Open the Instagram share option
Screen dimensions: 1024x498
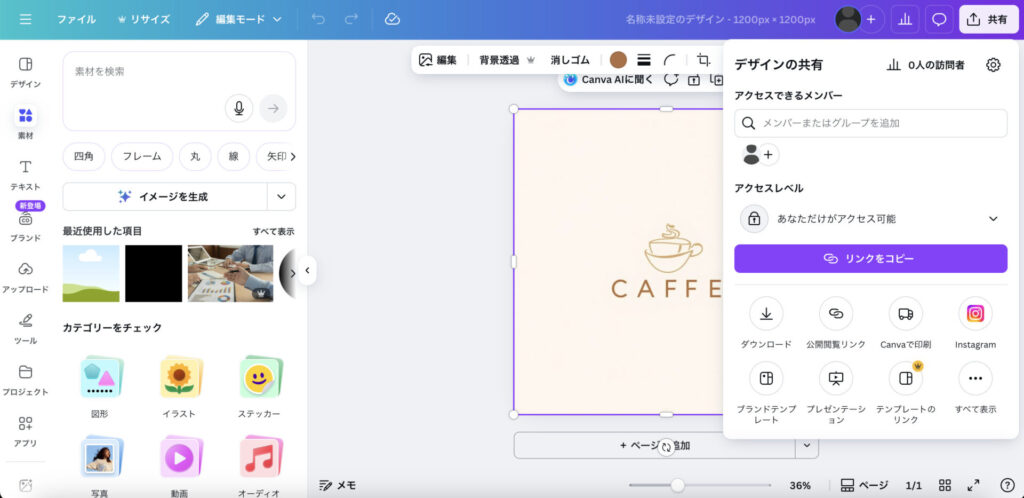tap(975, 314)
